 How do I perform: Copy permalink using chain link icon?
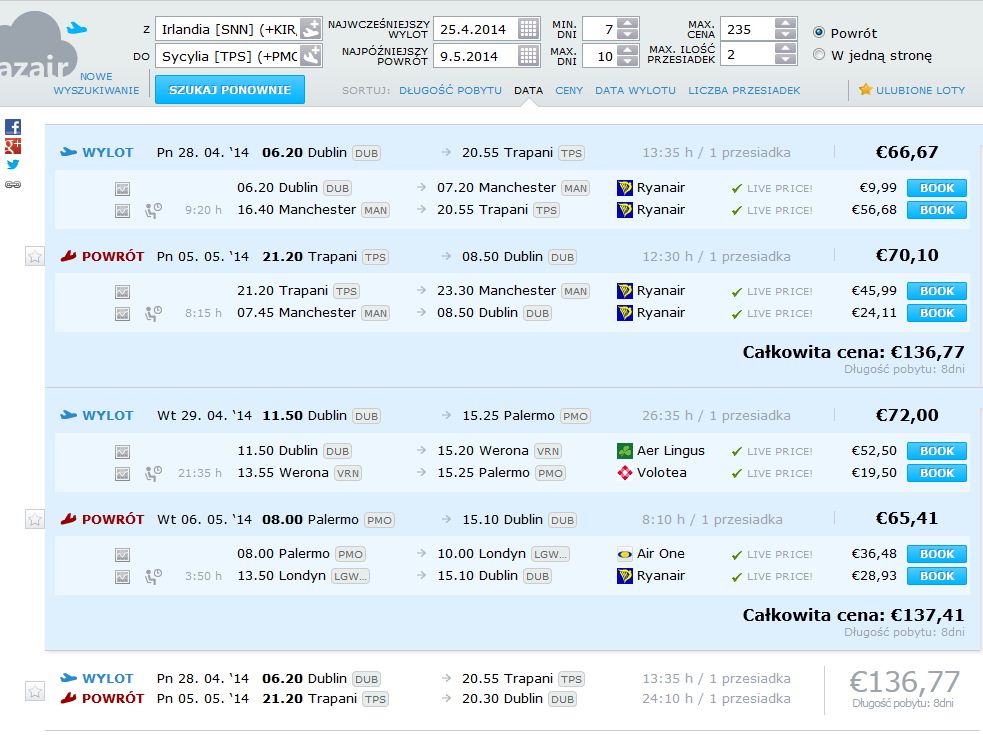[13, 184]
